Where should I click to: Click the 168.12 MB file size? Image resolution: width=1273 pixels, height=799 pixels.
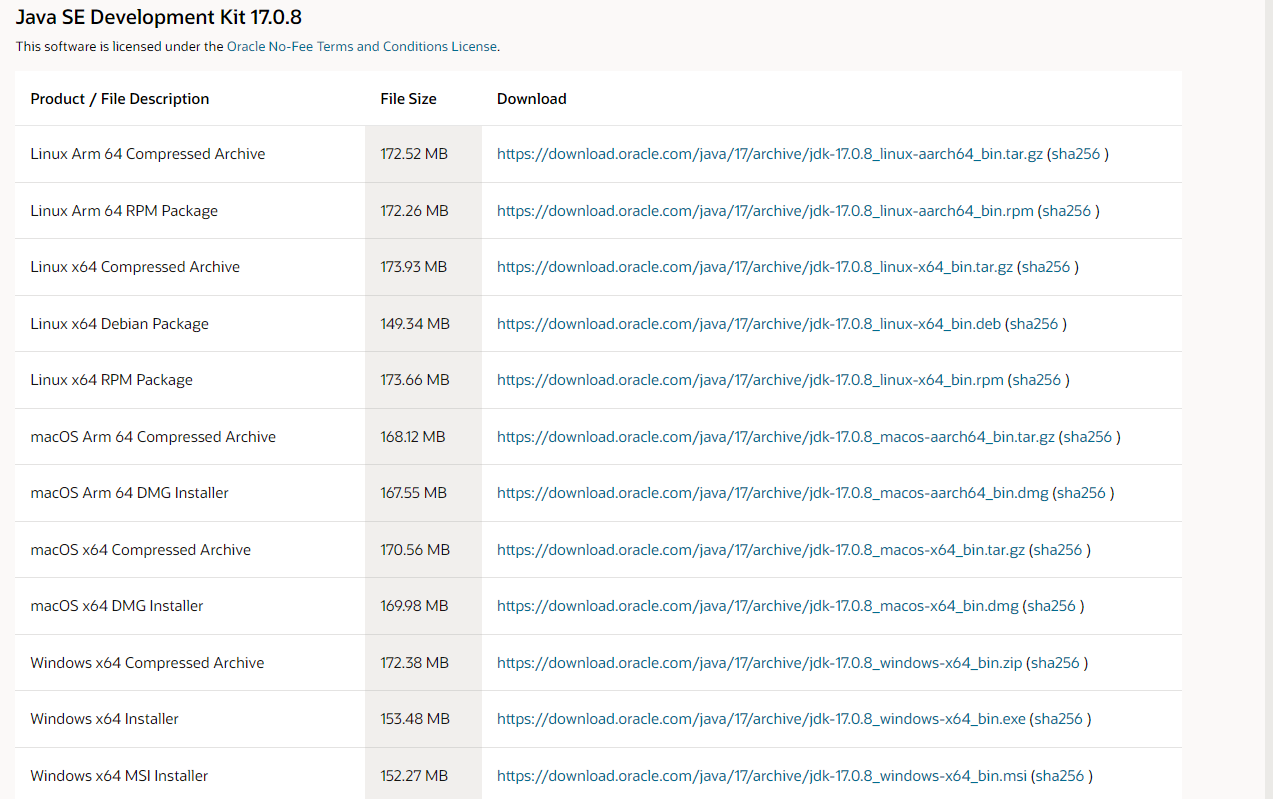pyautogui.click(x=413, y=437)
